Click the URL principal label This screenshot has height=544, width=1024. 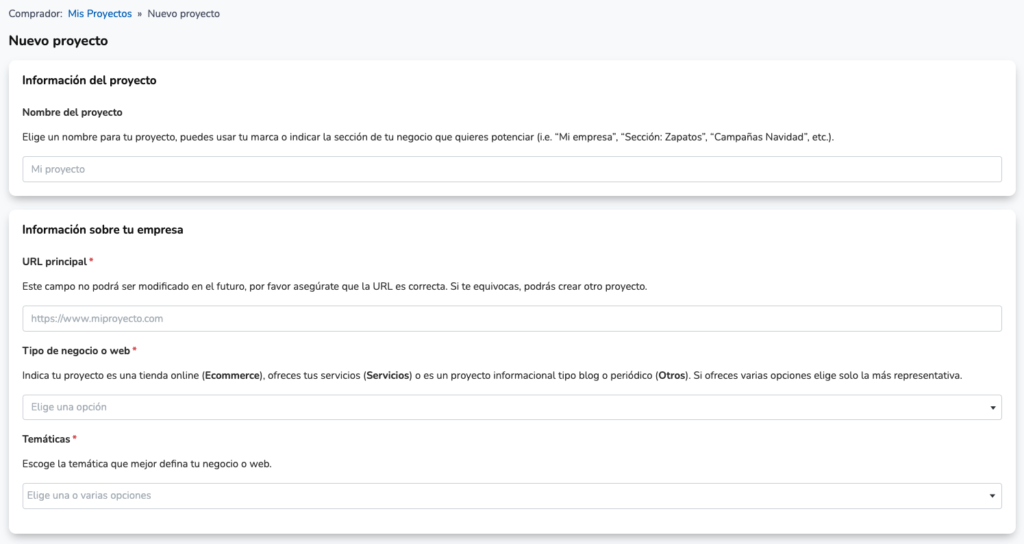tap(54, 261)
